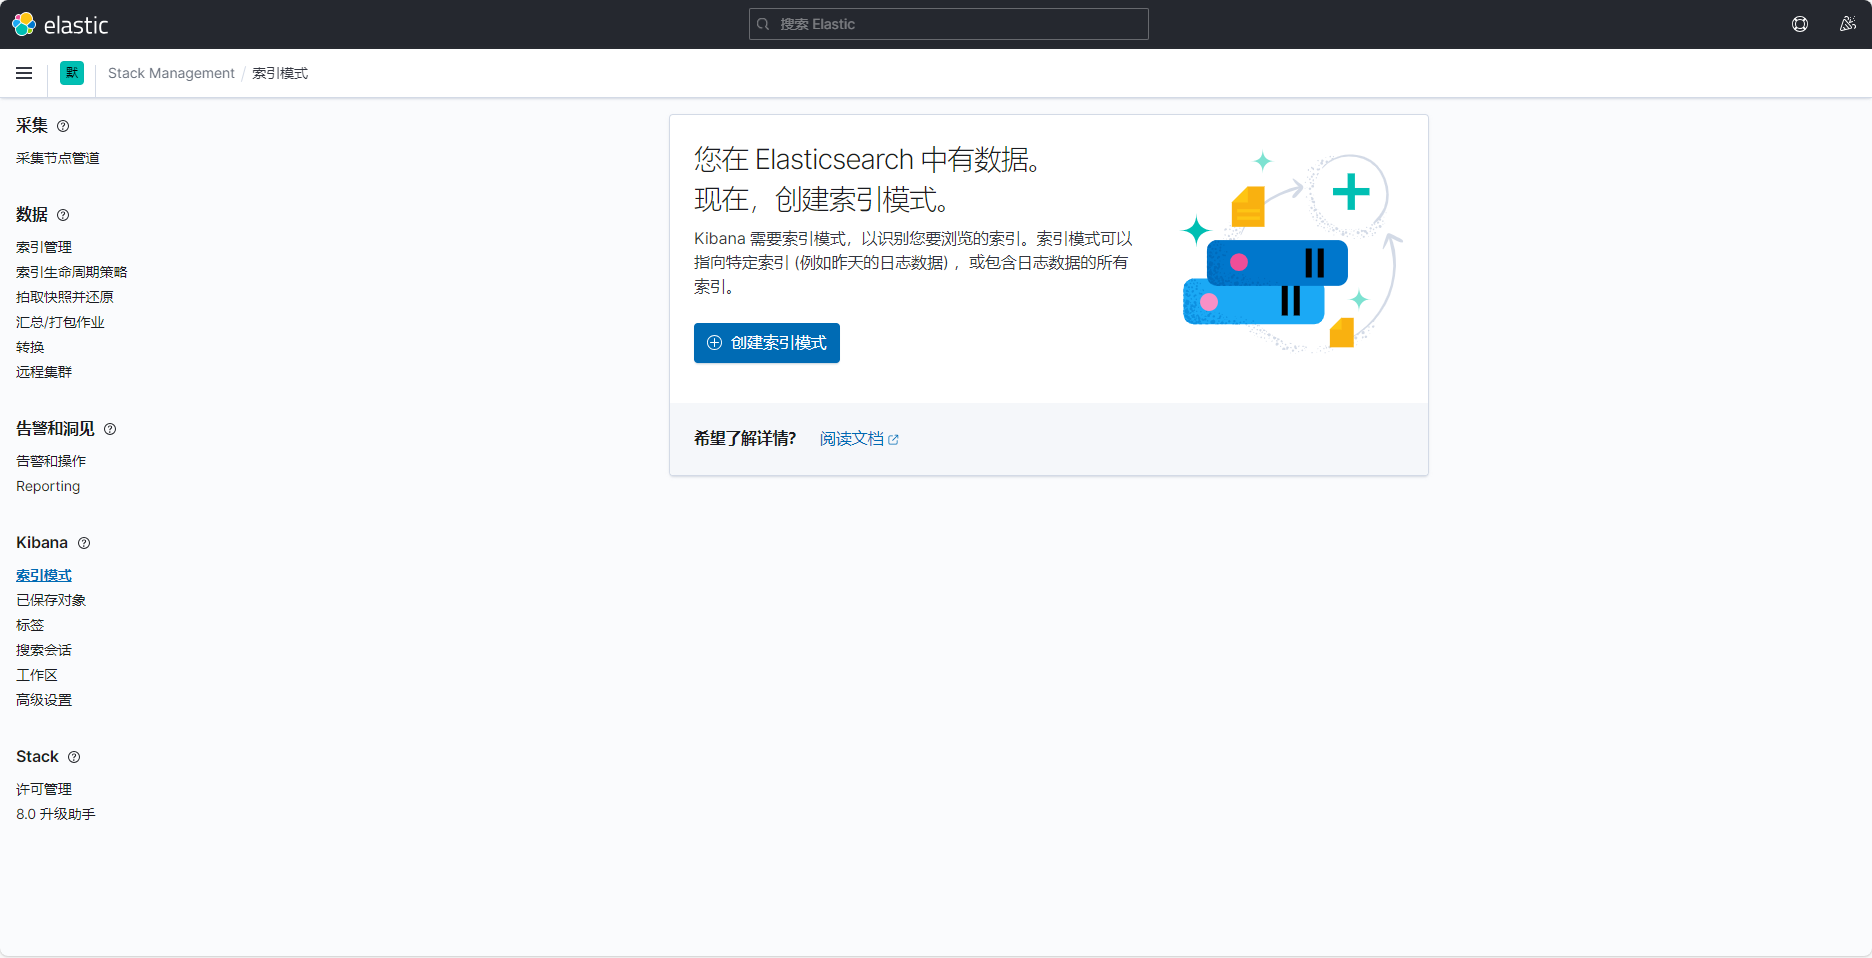Open 标签 in sidebar
Screen dimensions: 1872x958
coord(30,625)
